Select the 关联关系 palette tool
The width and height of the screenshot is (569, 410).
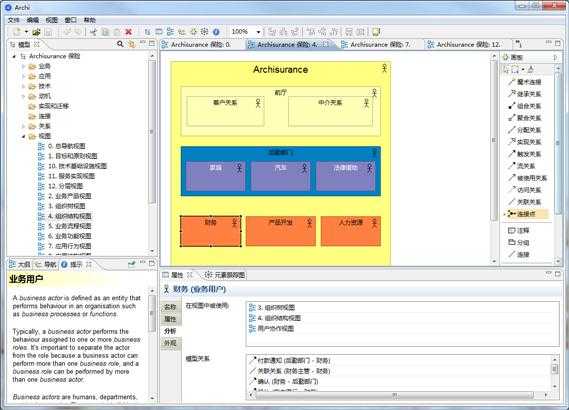coord(525,202)
